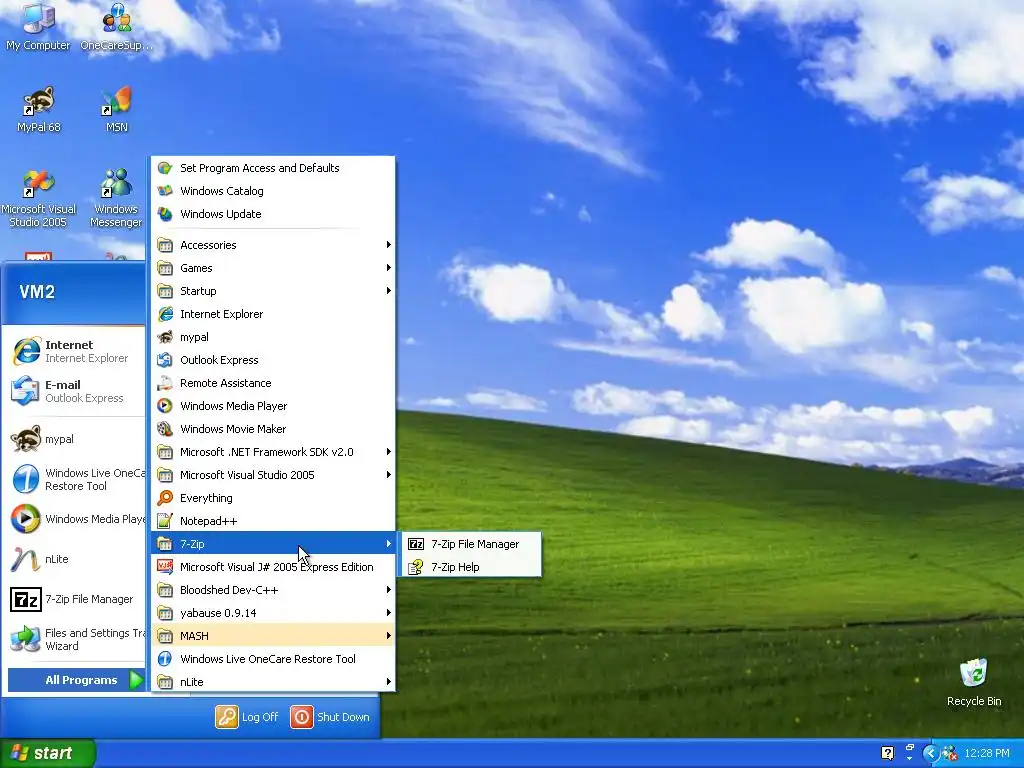This screenshot has height=768, width=1024.
Task: Open My Computer desktop icon
Action: [x=38, y=26]
